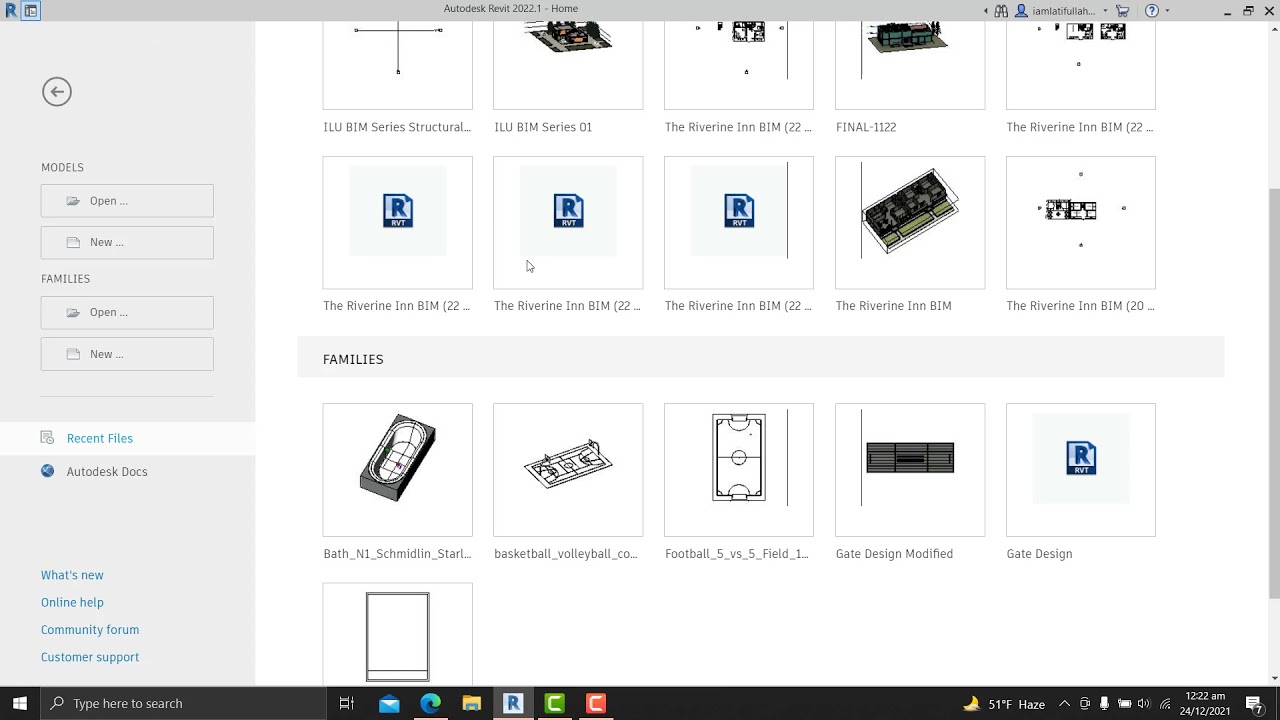1280x720 pixels.
Task: Click the green Camtasia taskbar icon
Action: (x=554, y=703)
